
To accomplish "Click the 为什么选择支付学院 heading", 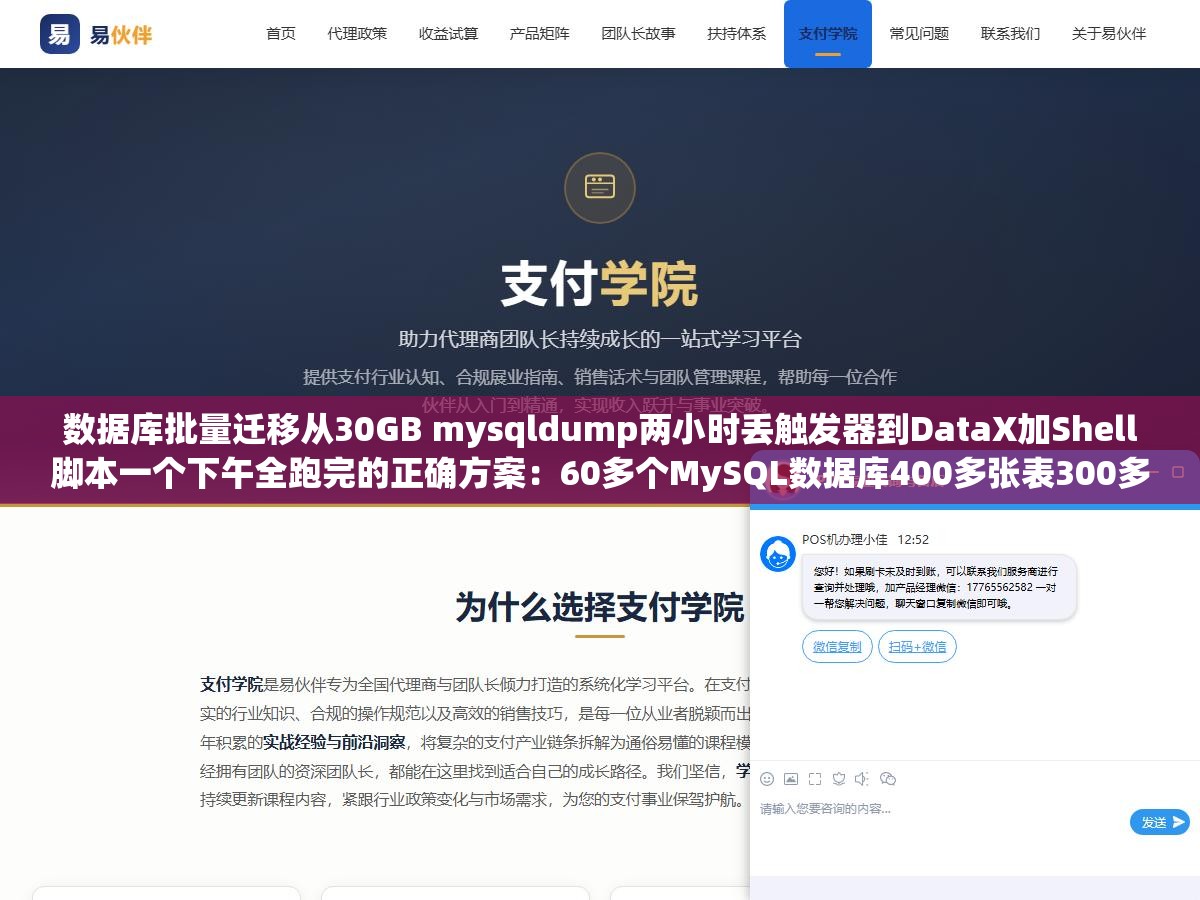I will 600,607.
